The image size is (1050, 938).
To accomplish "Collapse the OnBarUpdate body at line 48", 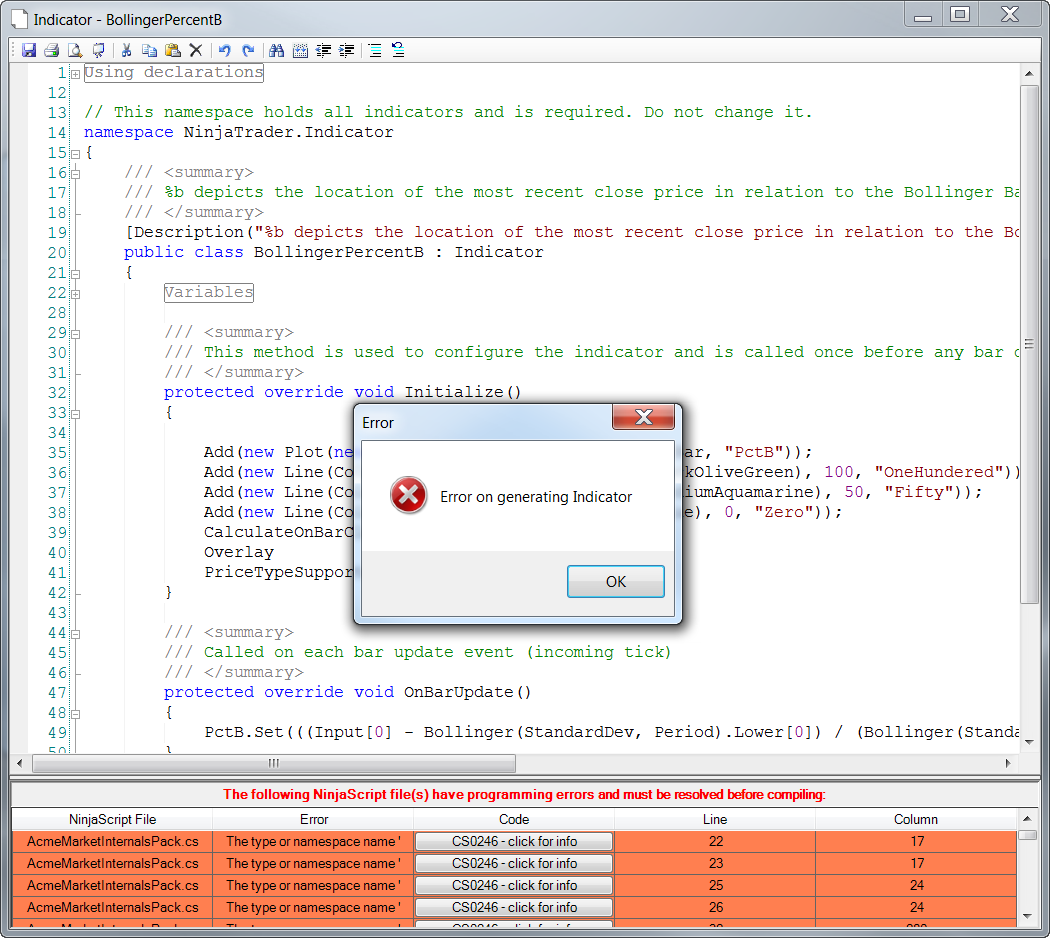I will pyautogui.click(x=76, y=714).
